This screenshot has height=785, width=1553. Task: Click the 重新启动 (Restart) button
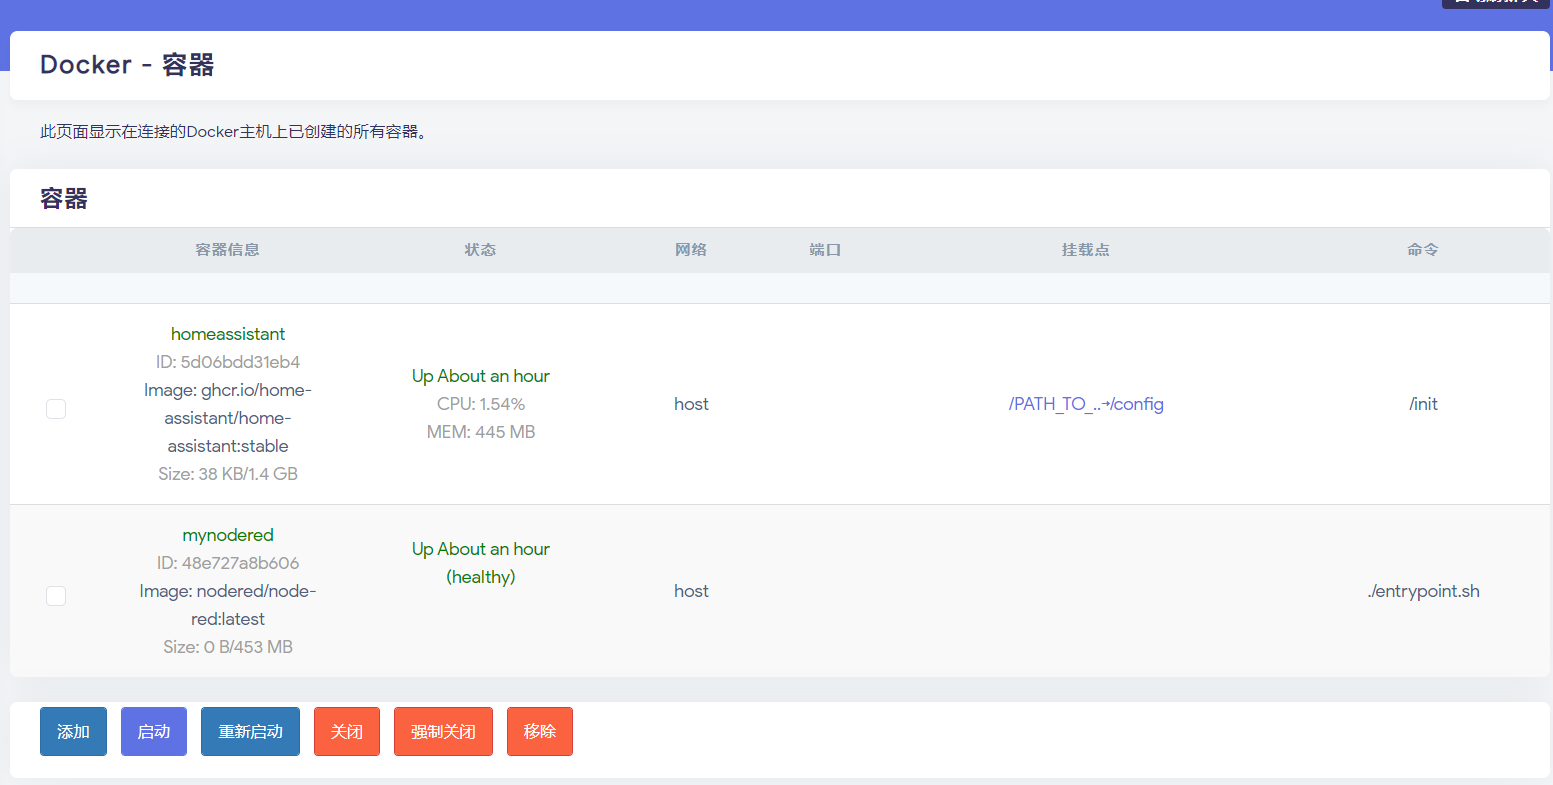click(250, 731)
